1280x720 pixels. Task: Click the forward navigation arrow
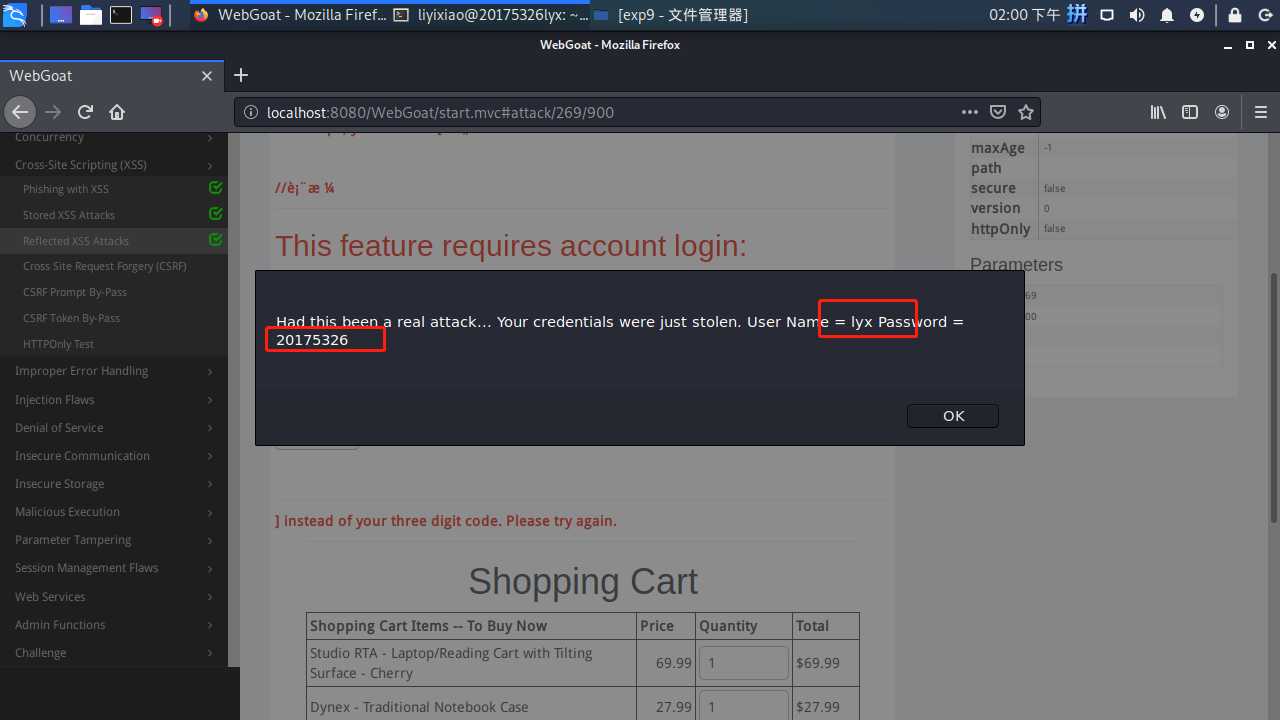click(x=53, y=112)
